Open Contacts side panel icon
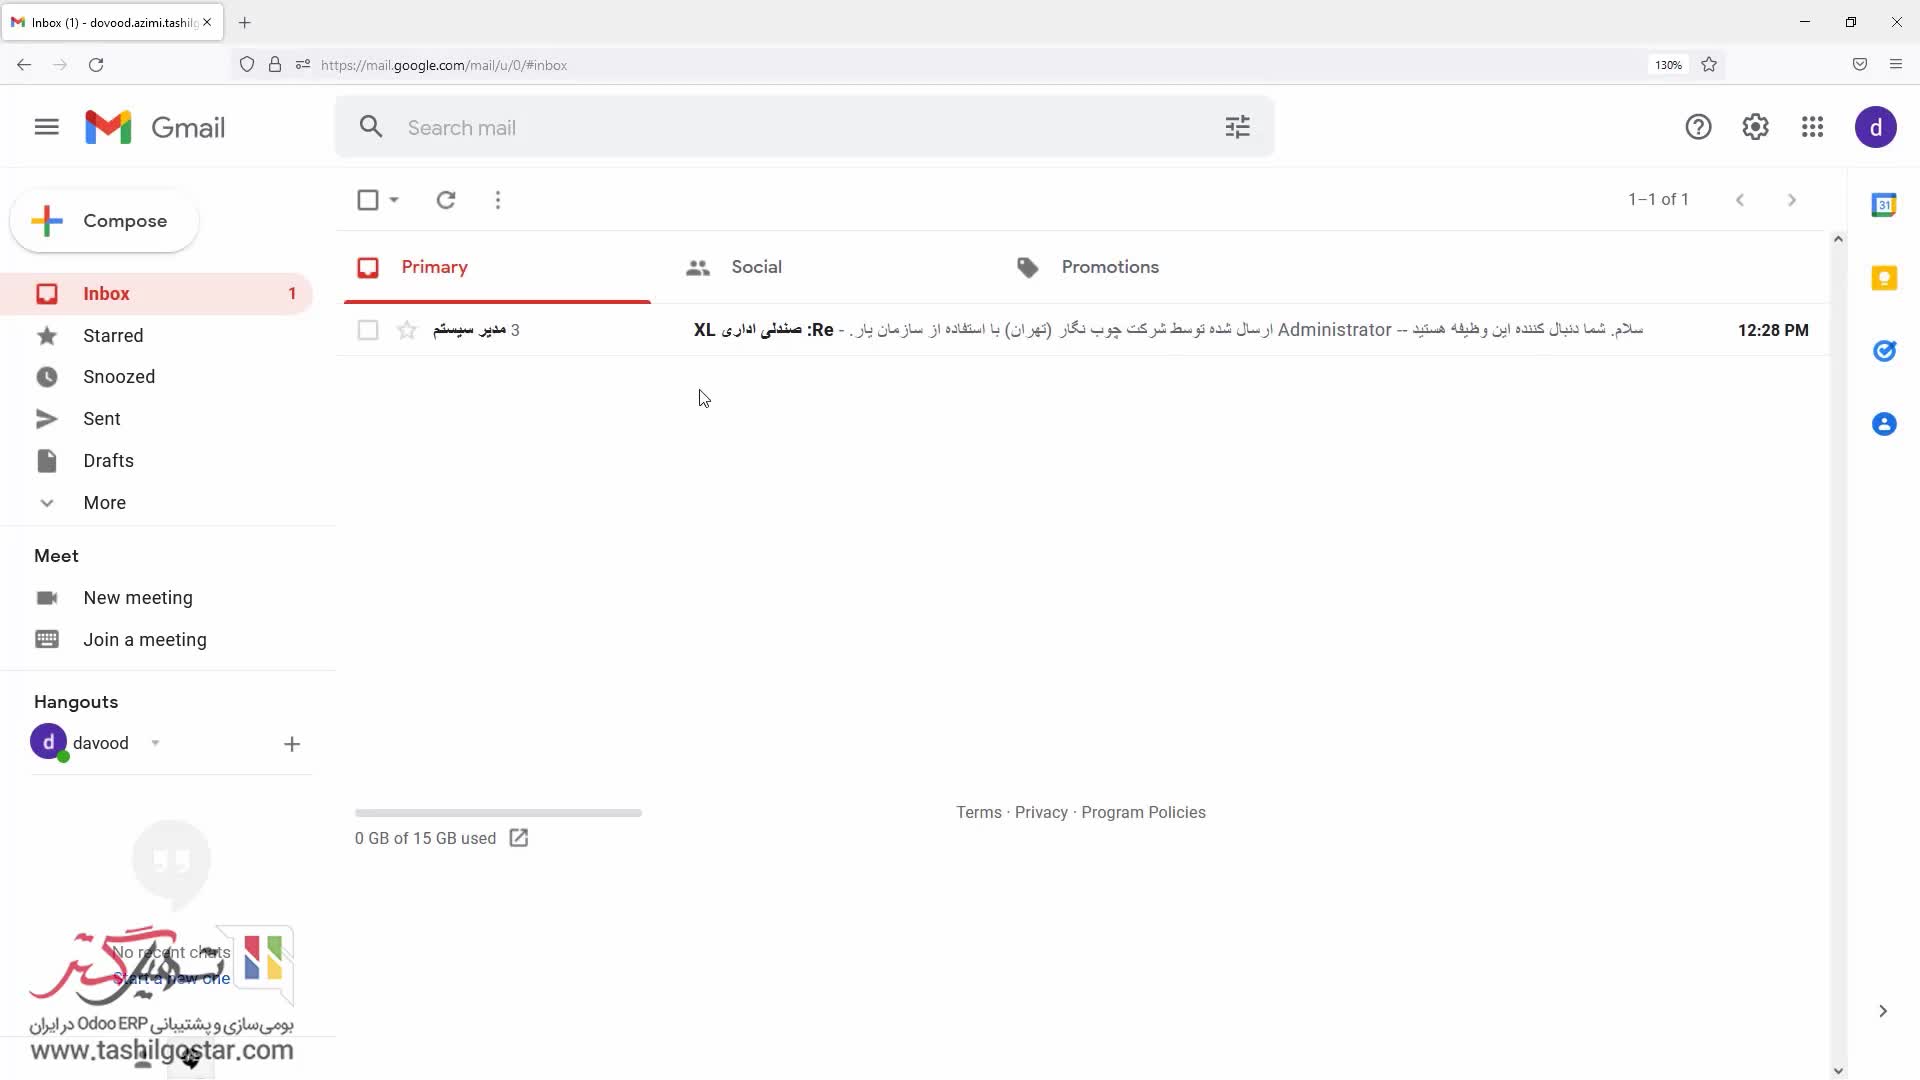The image size is (1920, 1080). coord(1884,424)
